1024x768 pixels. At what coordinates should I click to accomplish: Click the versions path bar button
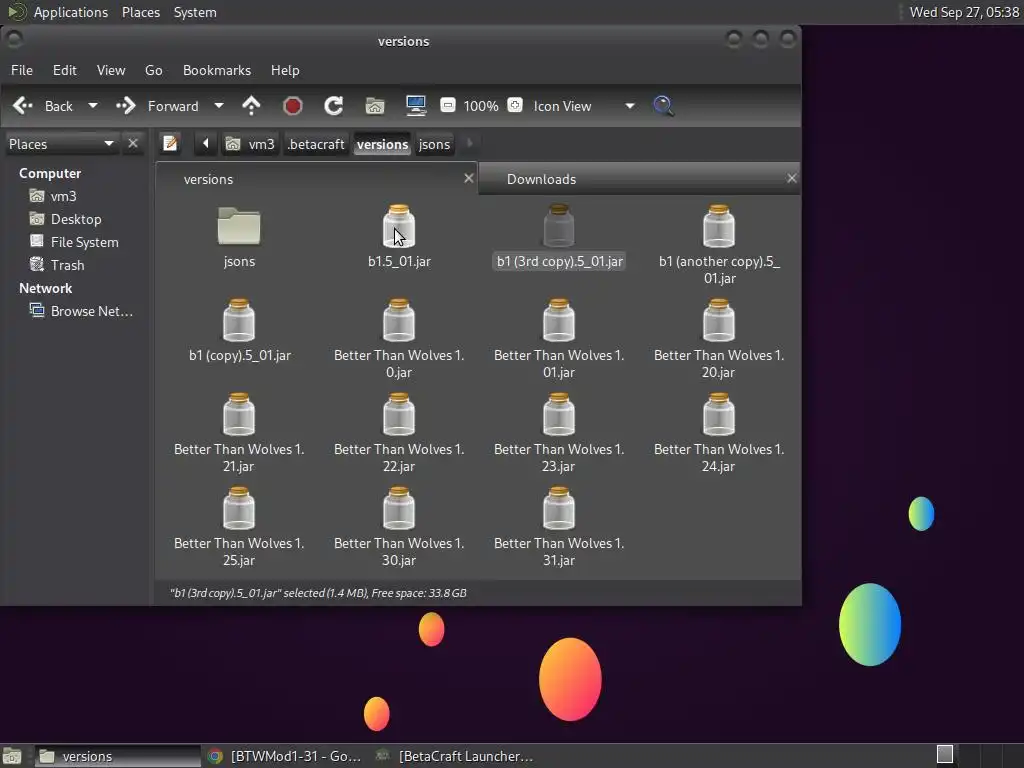tap(383, 144)
